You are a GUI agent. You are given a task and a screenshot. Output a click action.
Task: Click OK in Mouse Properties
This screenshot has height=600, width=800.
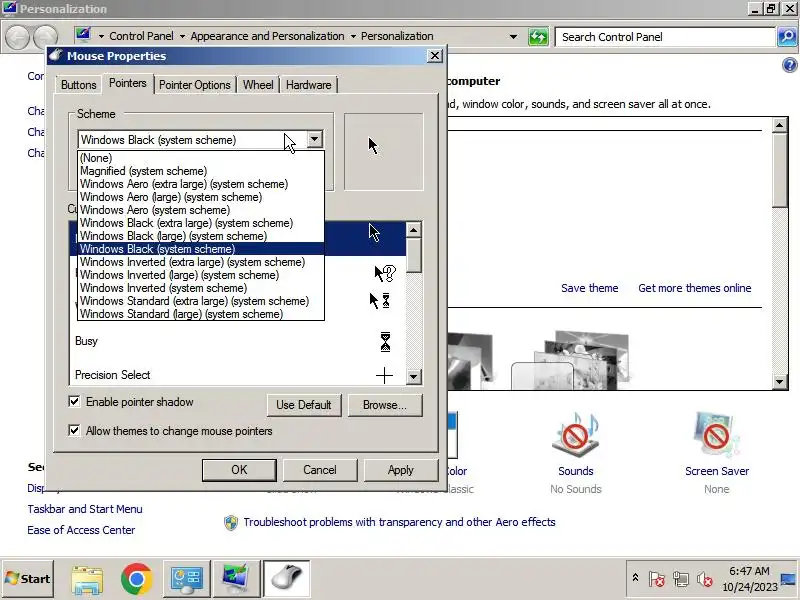pyautogui.click(x=239, y=469)
